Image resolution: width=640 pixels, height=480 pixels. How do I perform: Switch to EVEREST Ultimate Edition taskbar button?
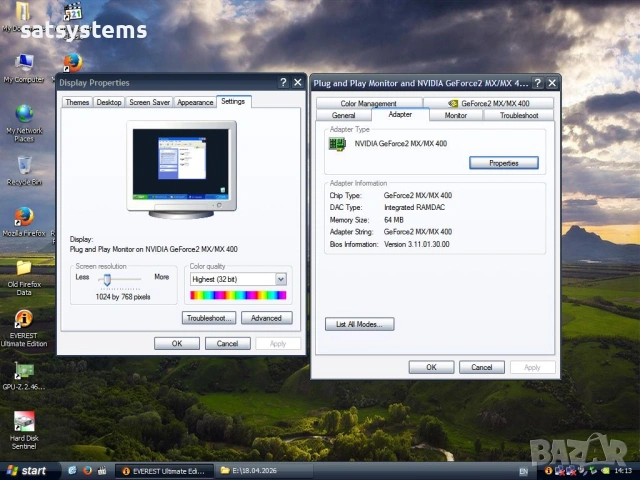pyautogui.click(x=164, y=471)
